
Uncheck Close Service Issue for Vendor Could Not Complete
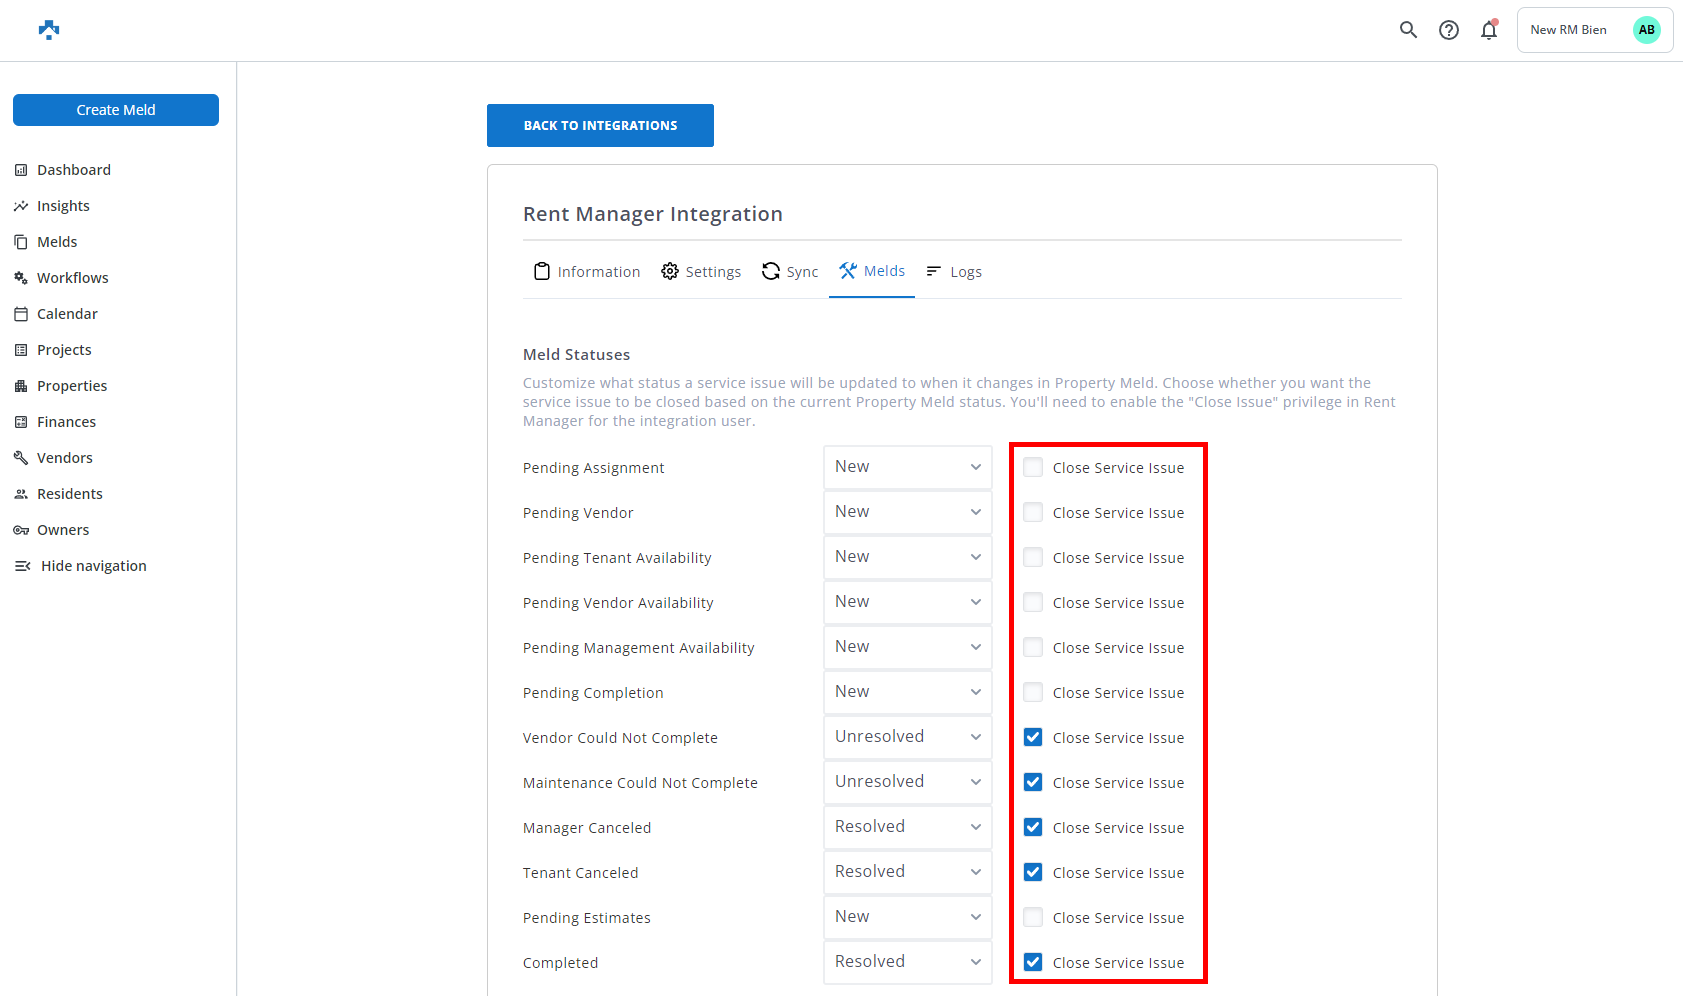click(x=1033, y=737)
